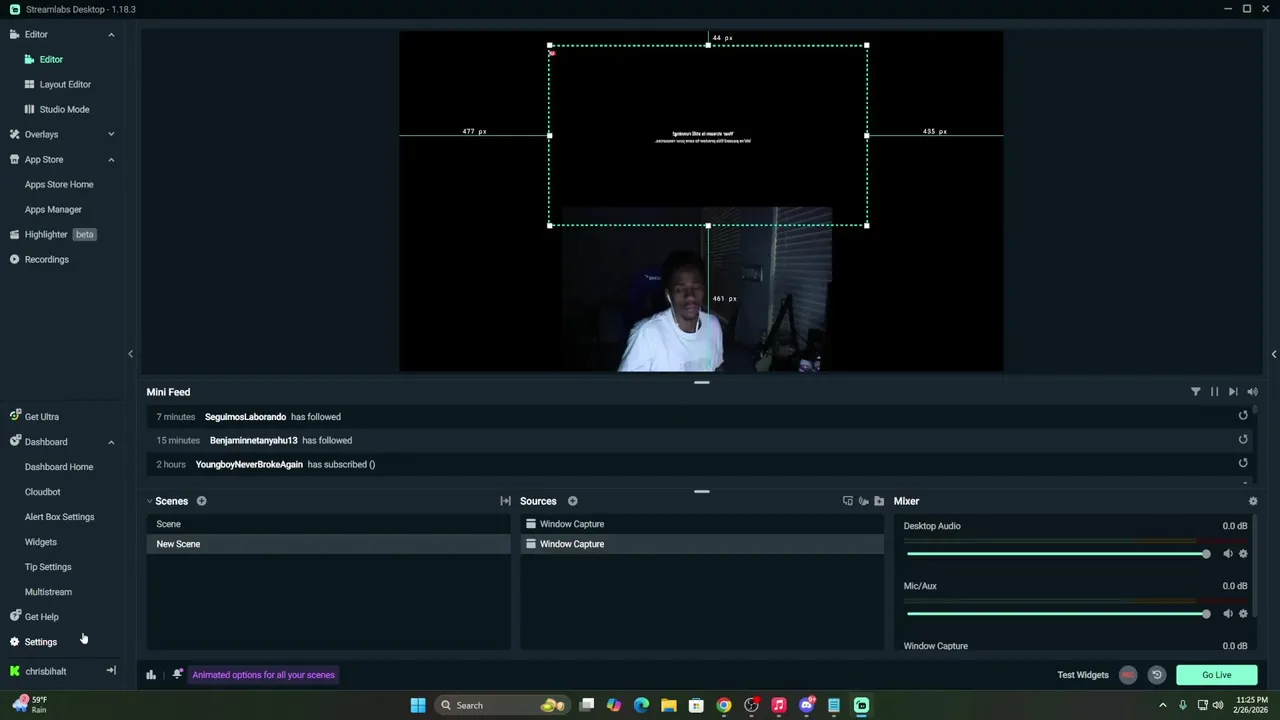
Task: Start recording with REC button
Action: pyautogui.click(x=1128, y=675)
